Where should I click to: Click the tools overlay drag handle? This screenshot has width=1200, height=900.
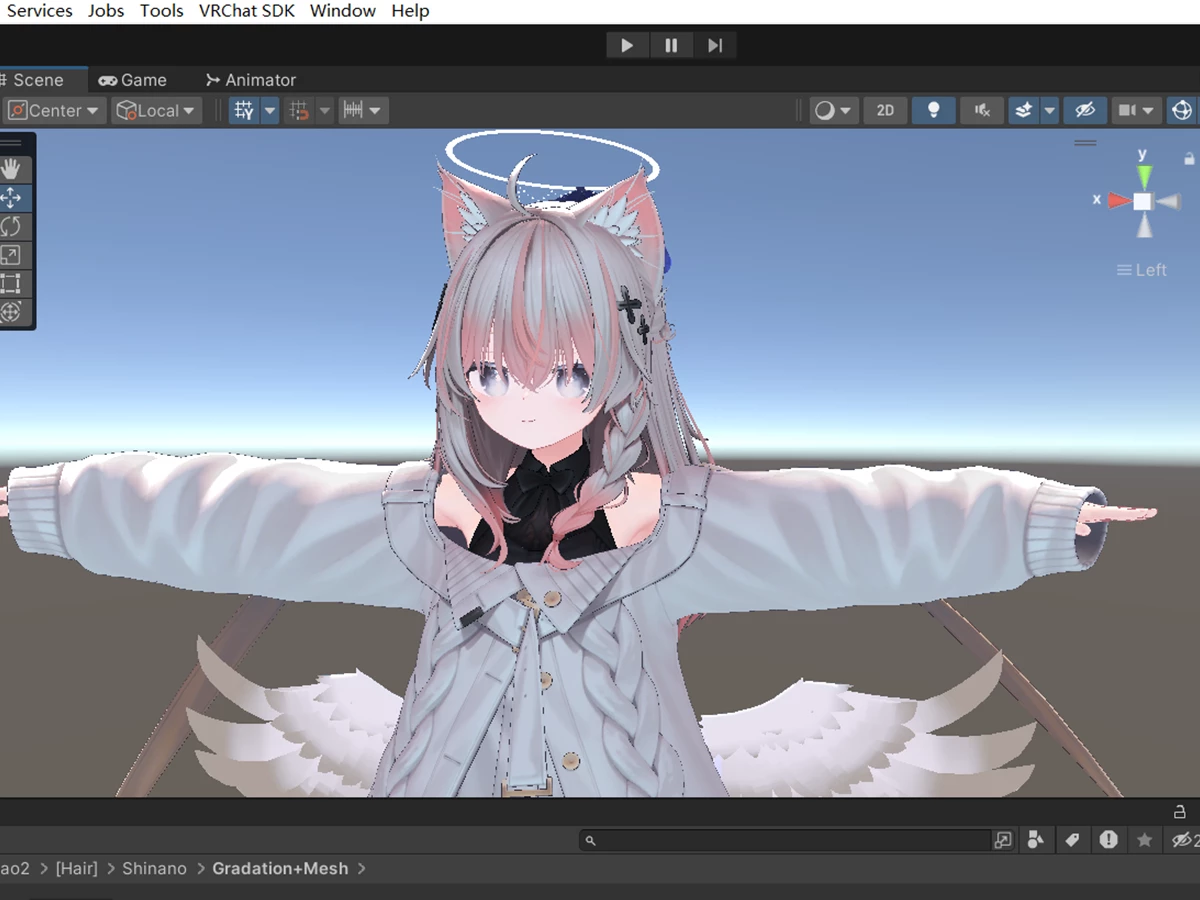(x=12, y=143)
